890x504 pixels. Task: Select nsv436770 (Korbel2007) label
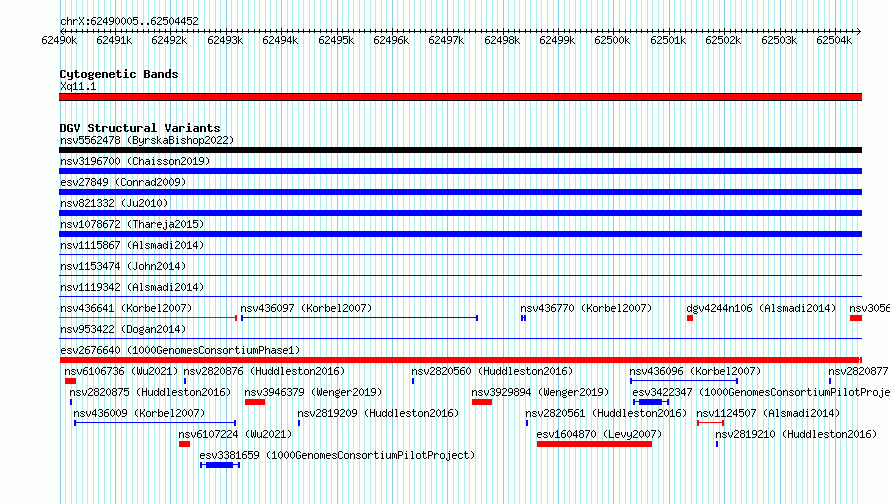586,308
